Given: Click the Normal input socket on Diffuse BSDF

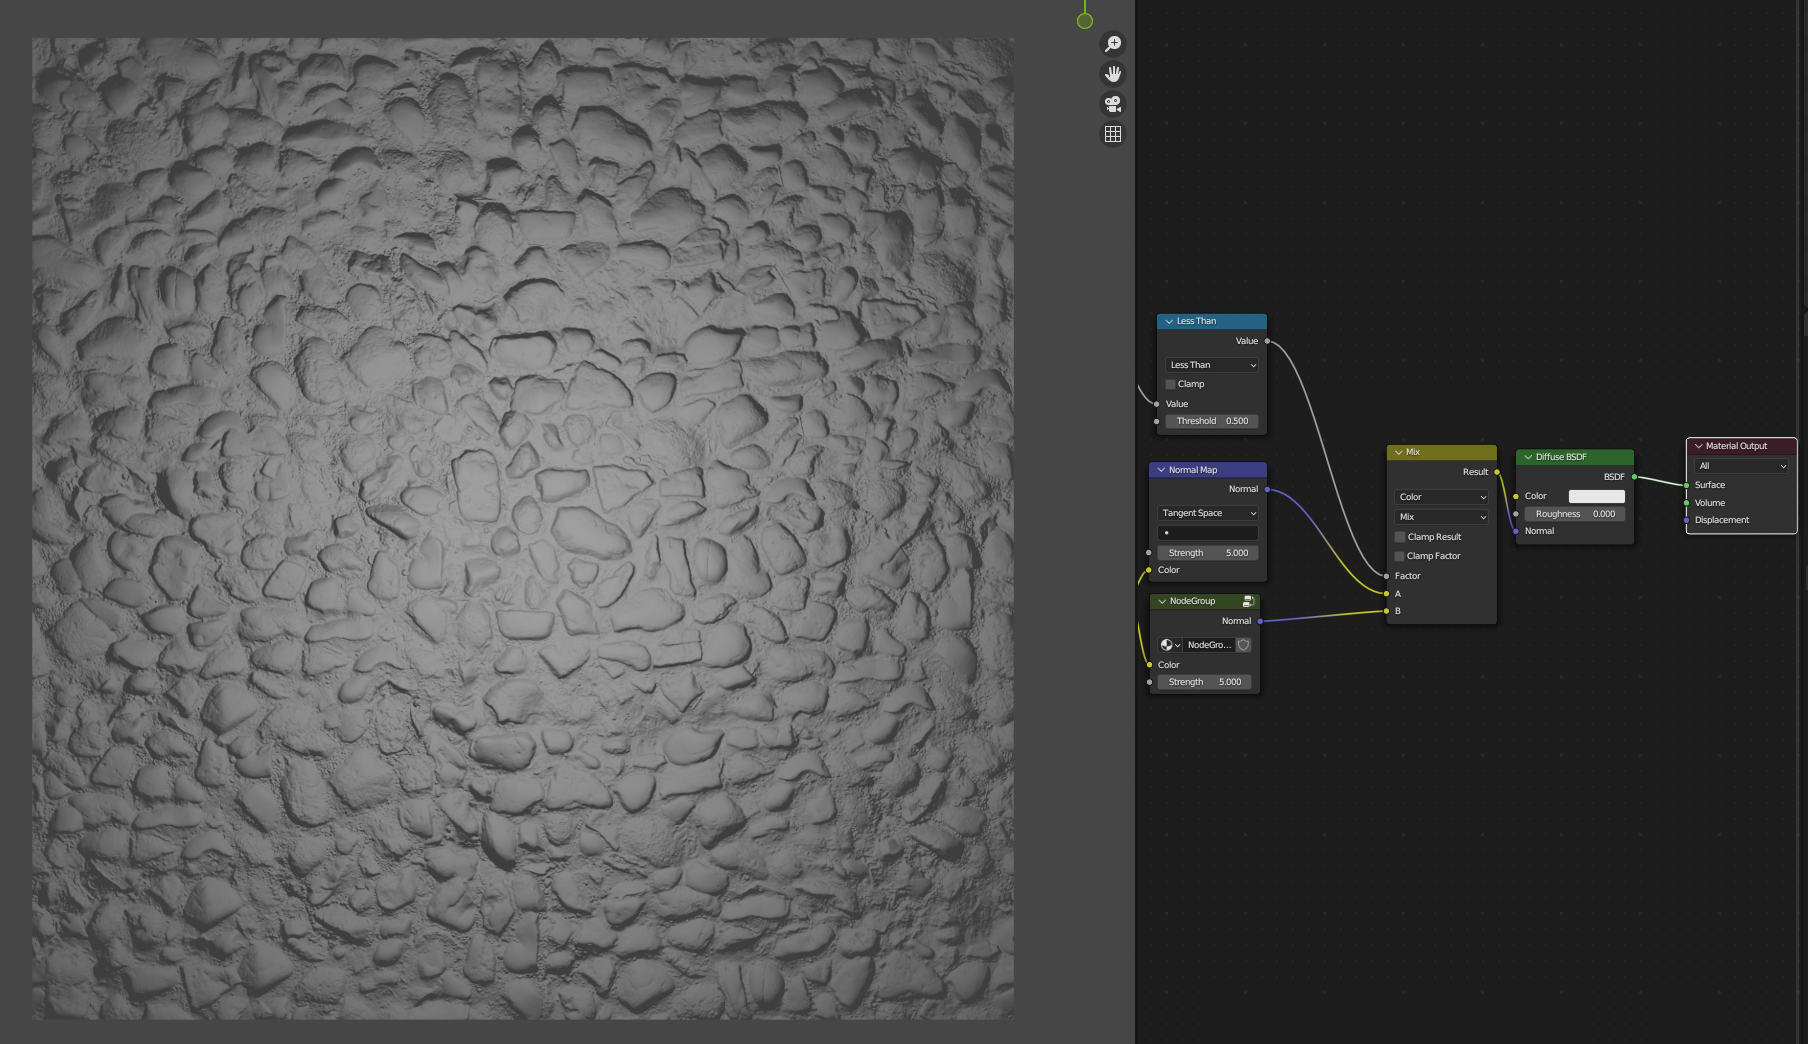Looking at the screenshot, I should click(1516, 531).
